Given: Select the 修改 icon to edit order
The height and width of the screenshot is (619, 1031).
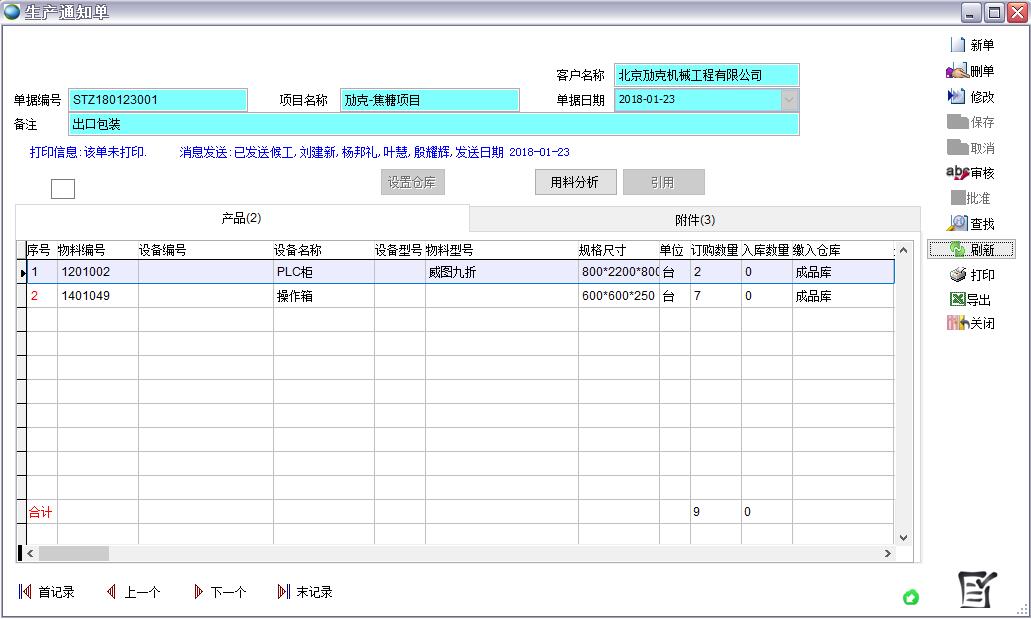Looking at the screenshot, I should pos(972,96).
